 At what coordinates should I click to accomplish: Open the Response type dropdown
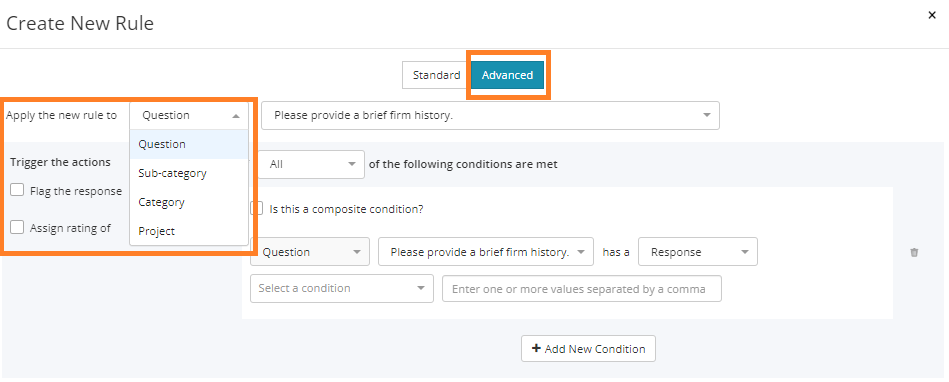[x=698, y=252]
